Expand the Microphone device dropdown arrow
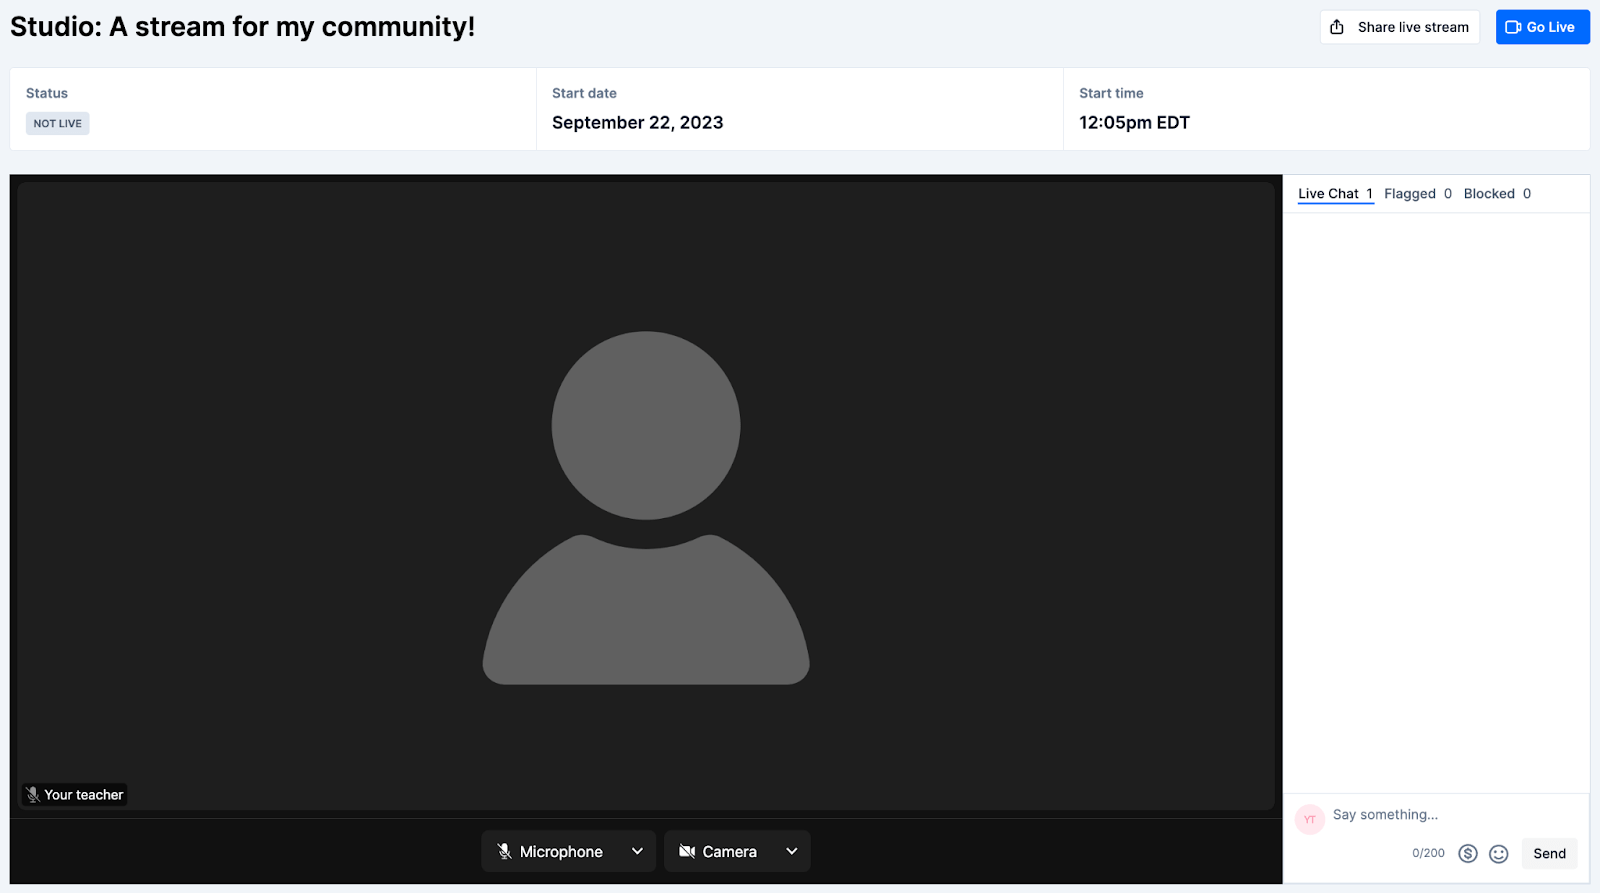The image size is (1600, 893). point(637,852)
